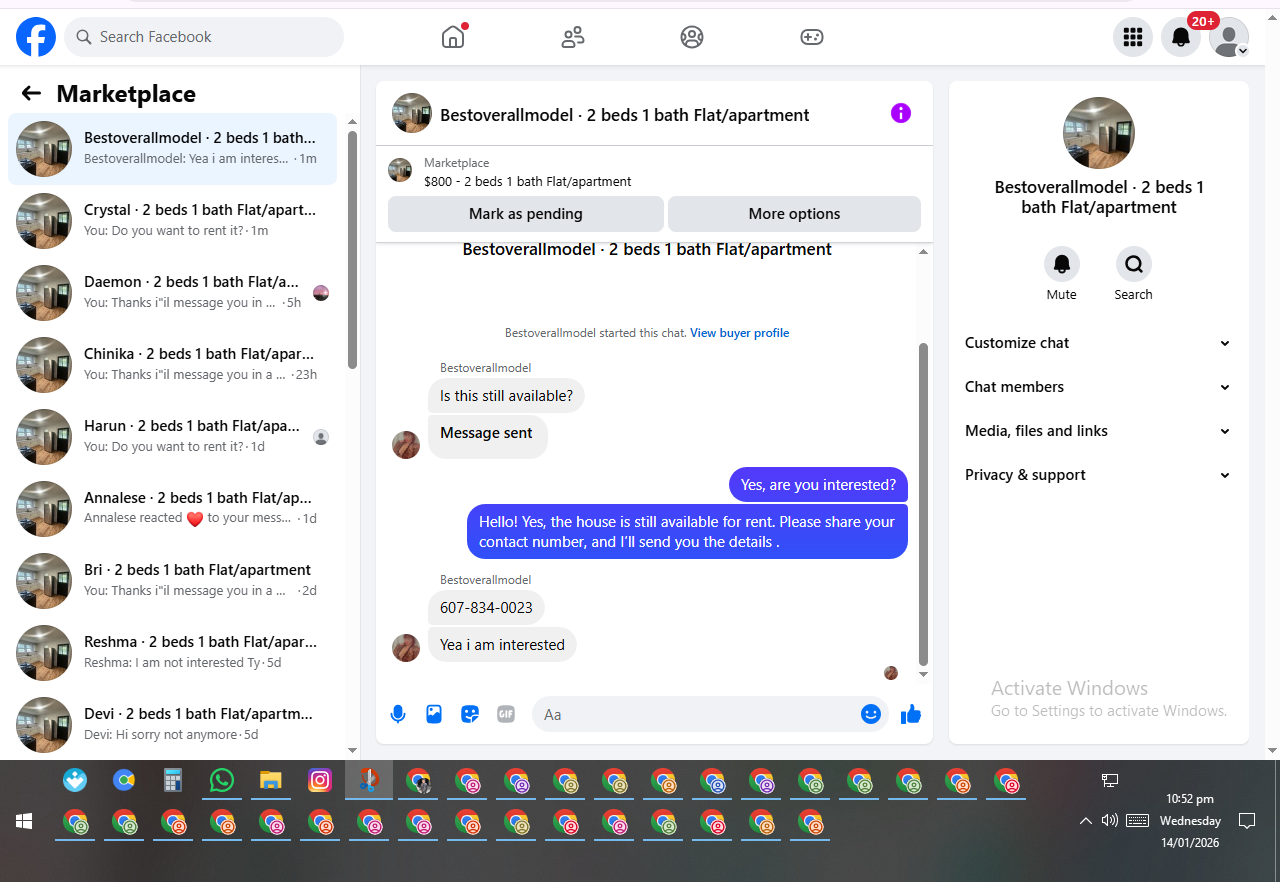Click the Search Facebook field
The image size is (1280, 882).
point(204,37)
